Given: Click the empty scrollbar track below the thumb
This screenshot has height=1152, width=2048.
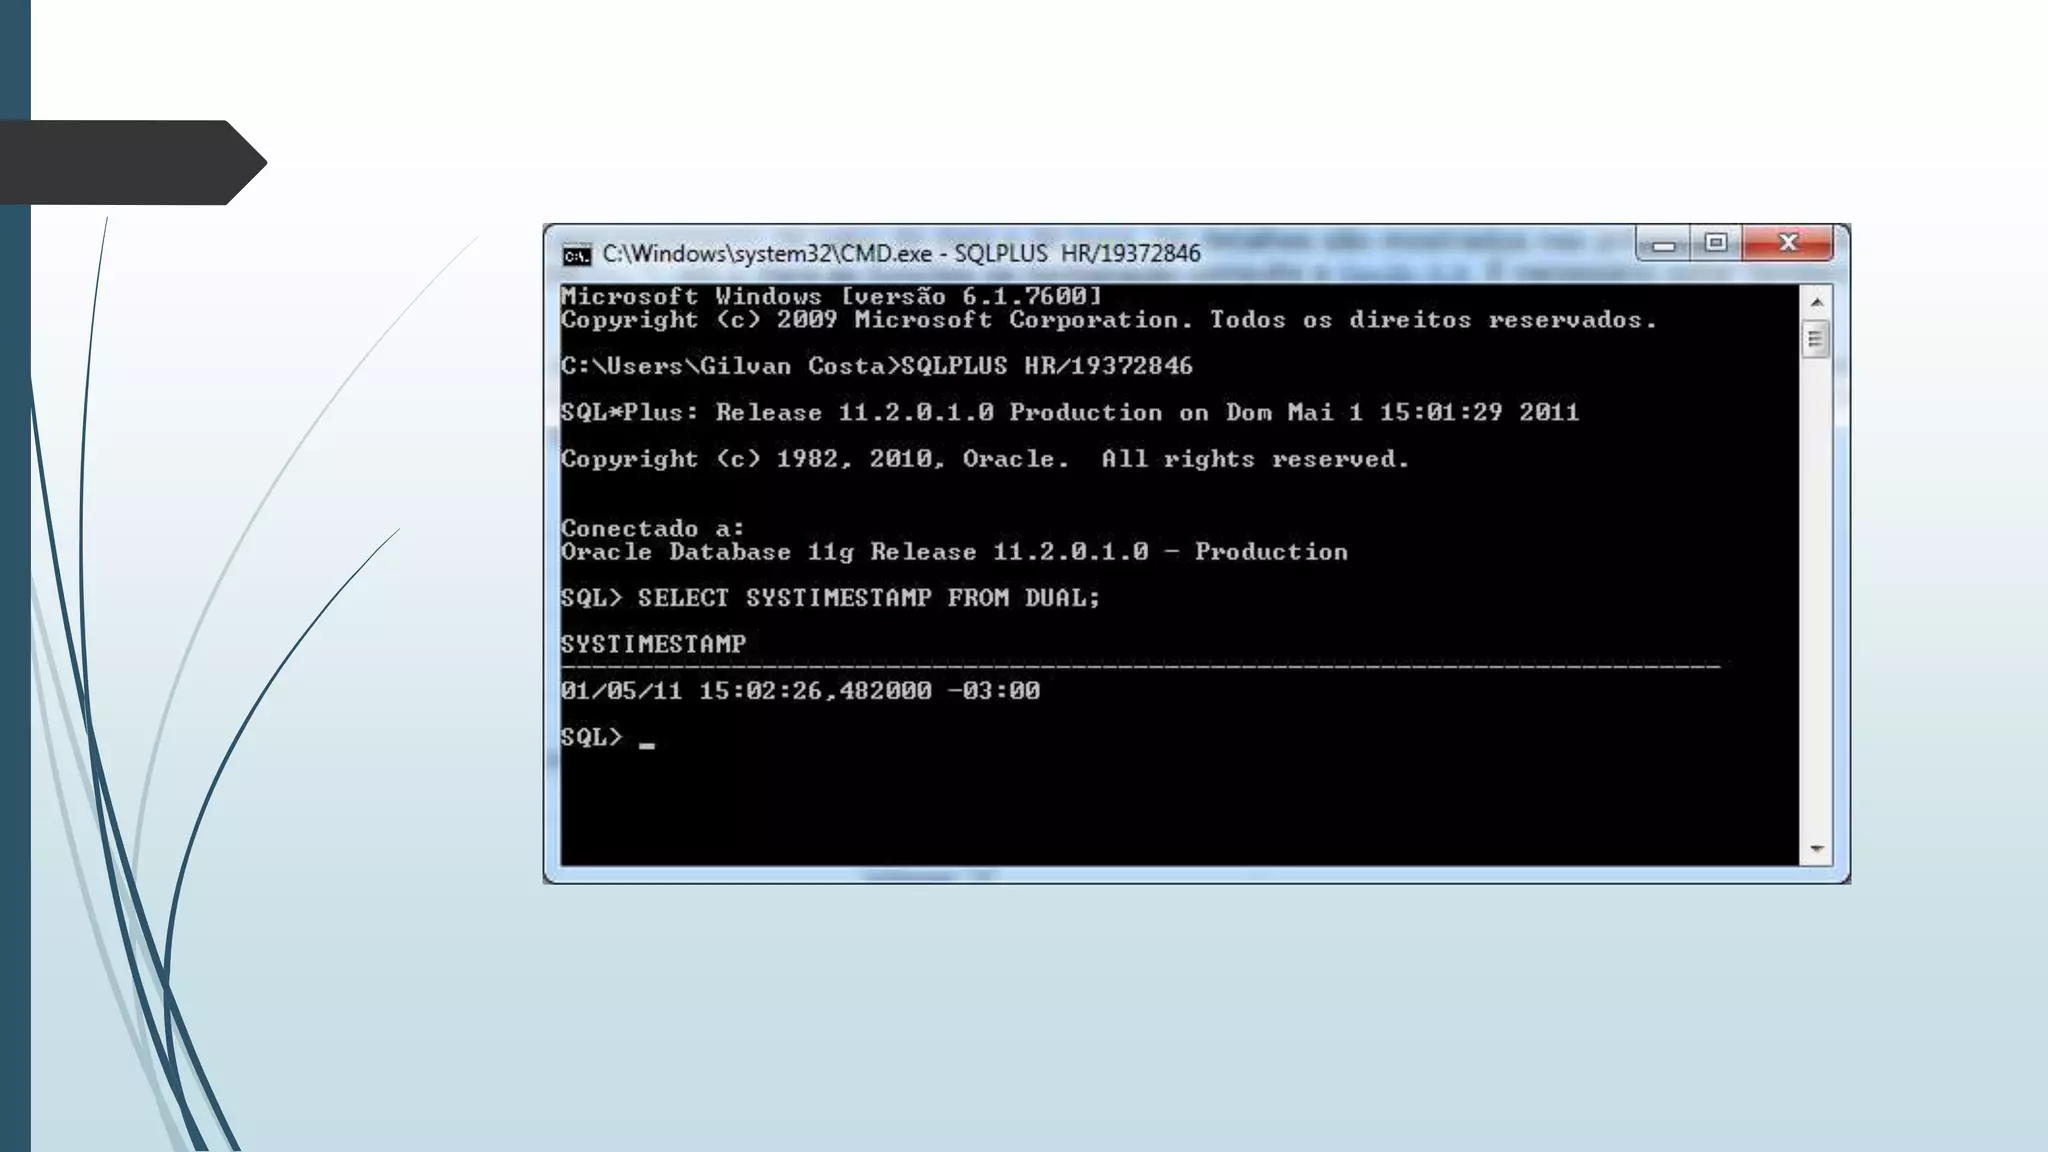Looking at the screenshot, I should tap(1816, 600).
